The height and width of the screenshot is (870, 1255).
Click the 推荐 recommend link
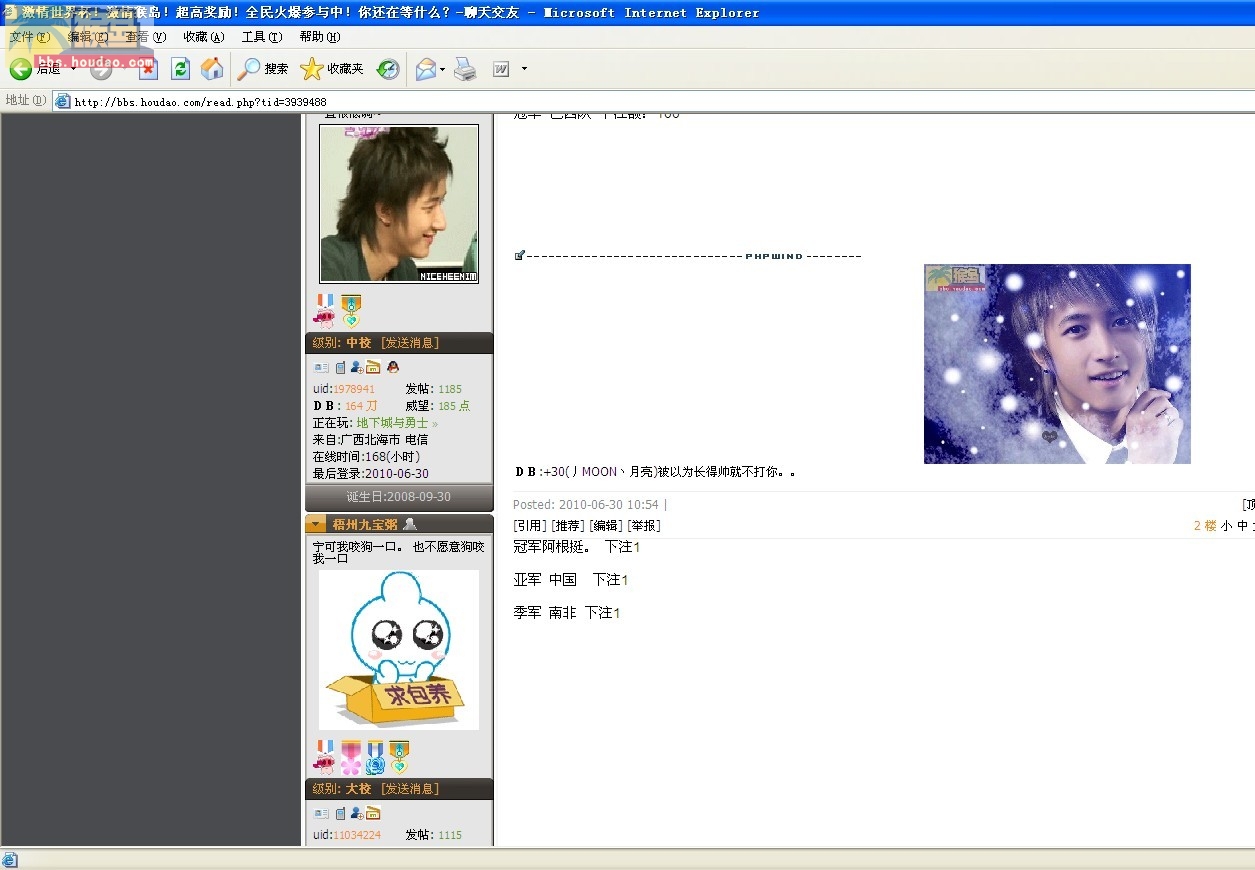pos(568,525)
